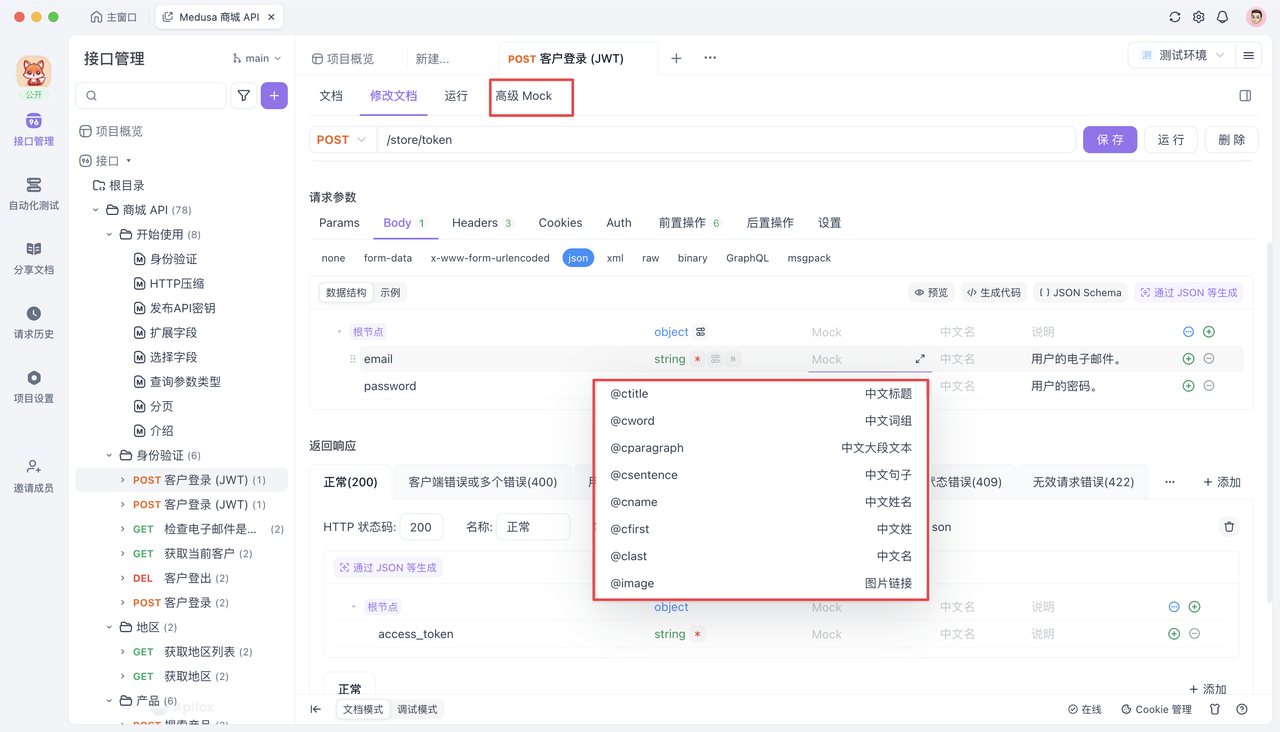
Task: Collapse sidebar with arrow icon at bottom
Action: 316,709
